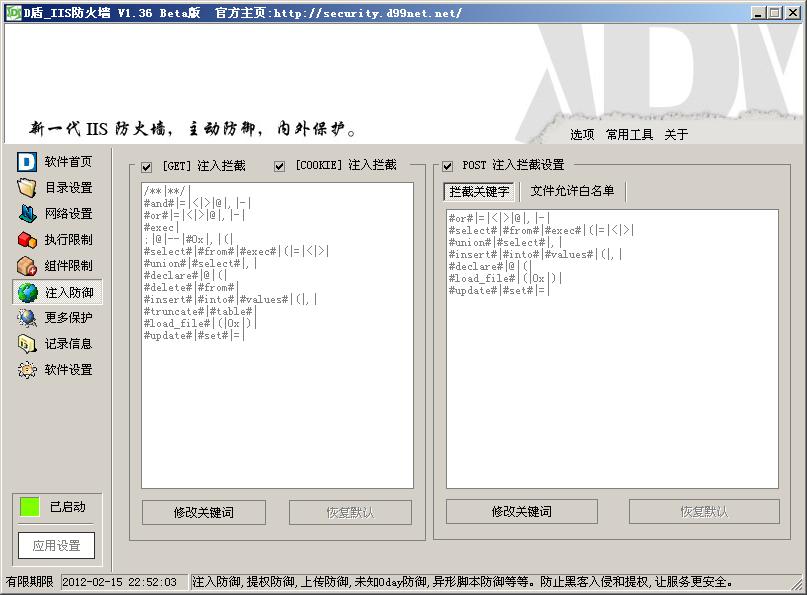Click the 软件设置 sidebar label
The width and height of the screenshot is (807, 595).
click(x=68, y=370)
